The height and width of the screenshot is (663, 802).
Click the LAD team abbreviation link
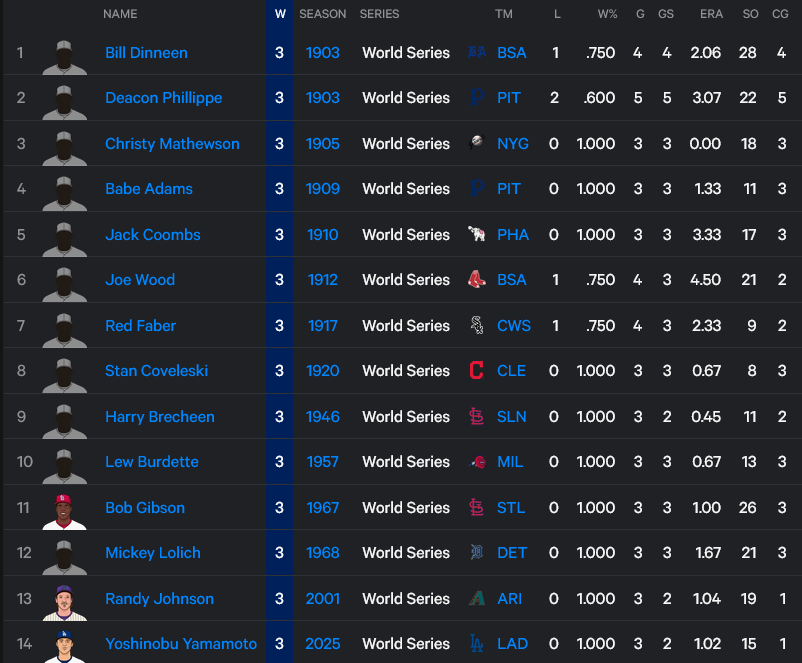pos(513,644)
